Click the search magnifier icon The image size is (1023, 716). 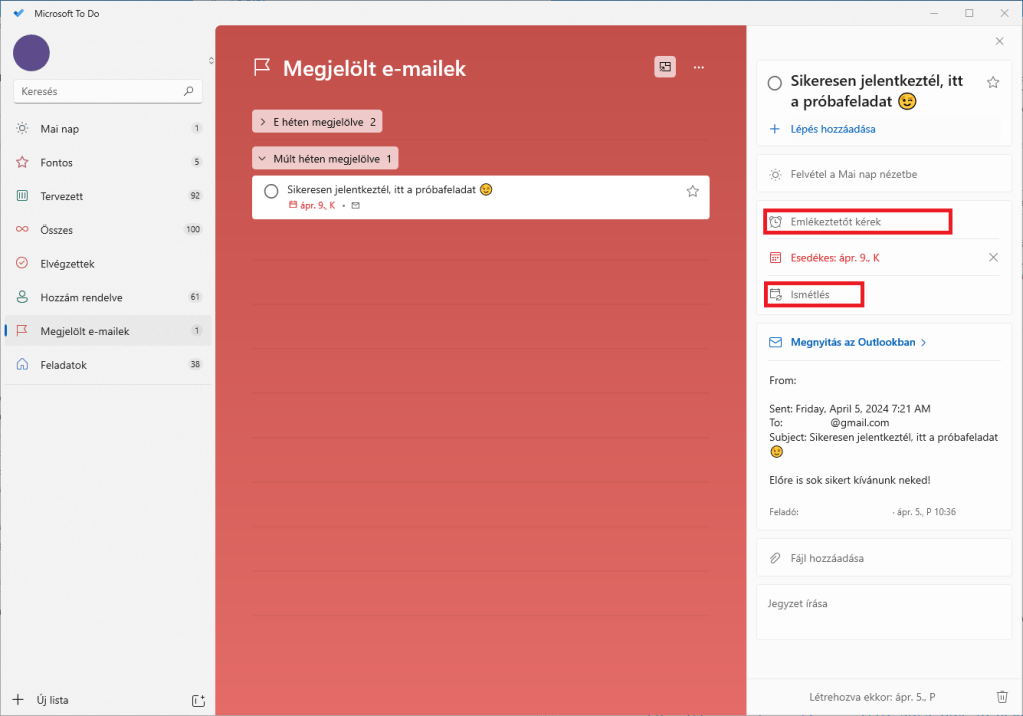[188, 91]
